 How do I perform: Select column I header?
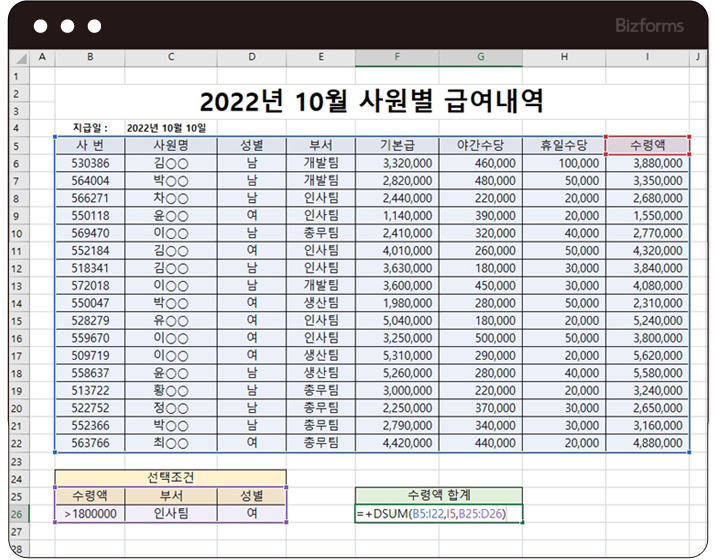tap(647, 59)
